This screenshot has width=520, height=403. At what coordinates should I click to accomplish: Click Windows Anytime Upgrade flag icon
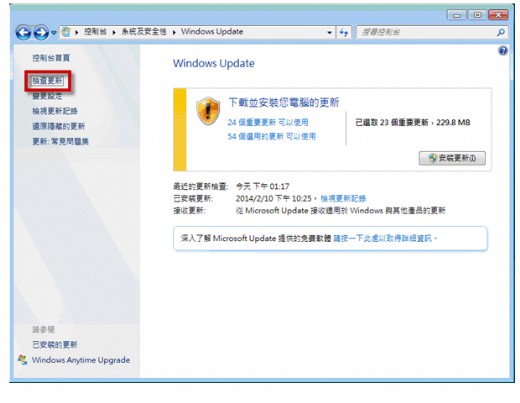[x=23, y=360]
